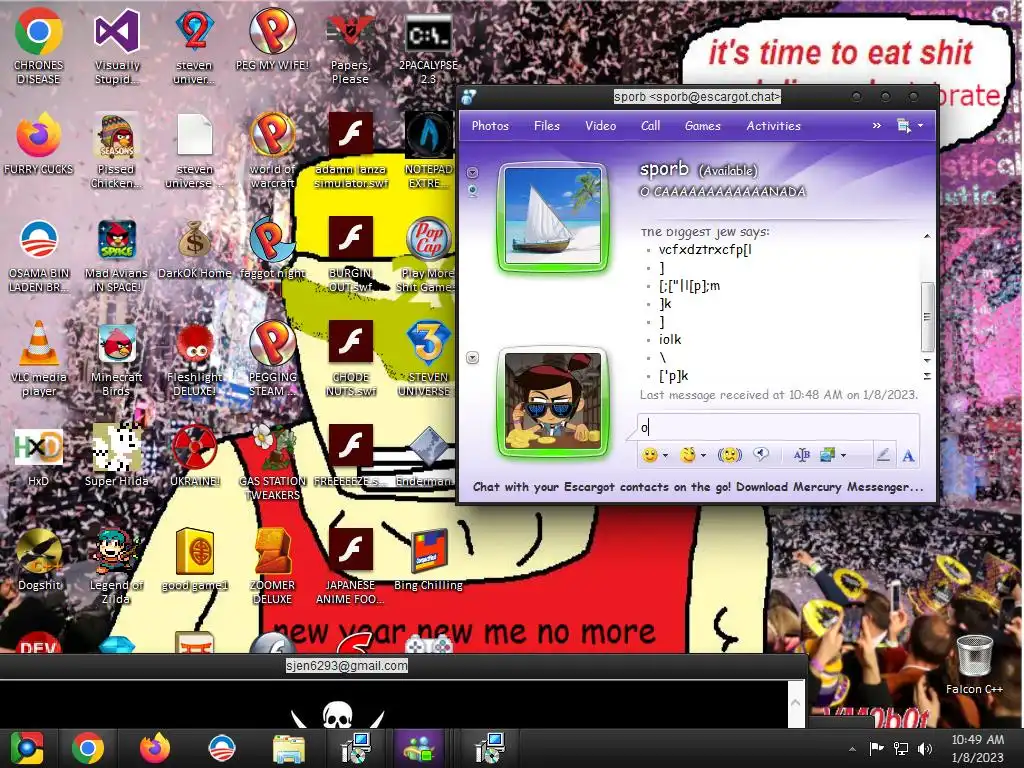Open the Files menu in the chat window

[547, 125]
